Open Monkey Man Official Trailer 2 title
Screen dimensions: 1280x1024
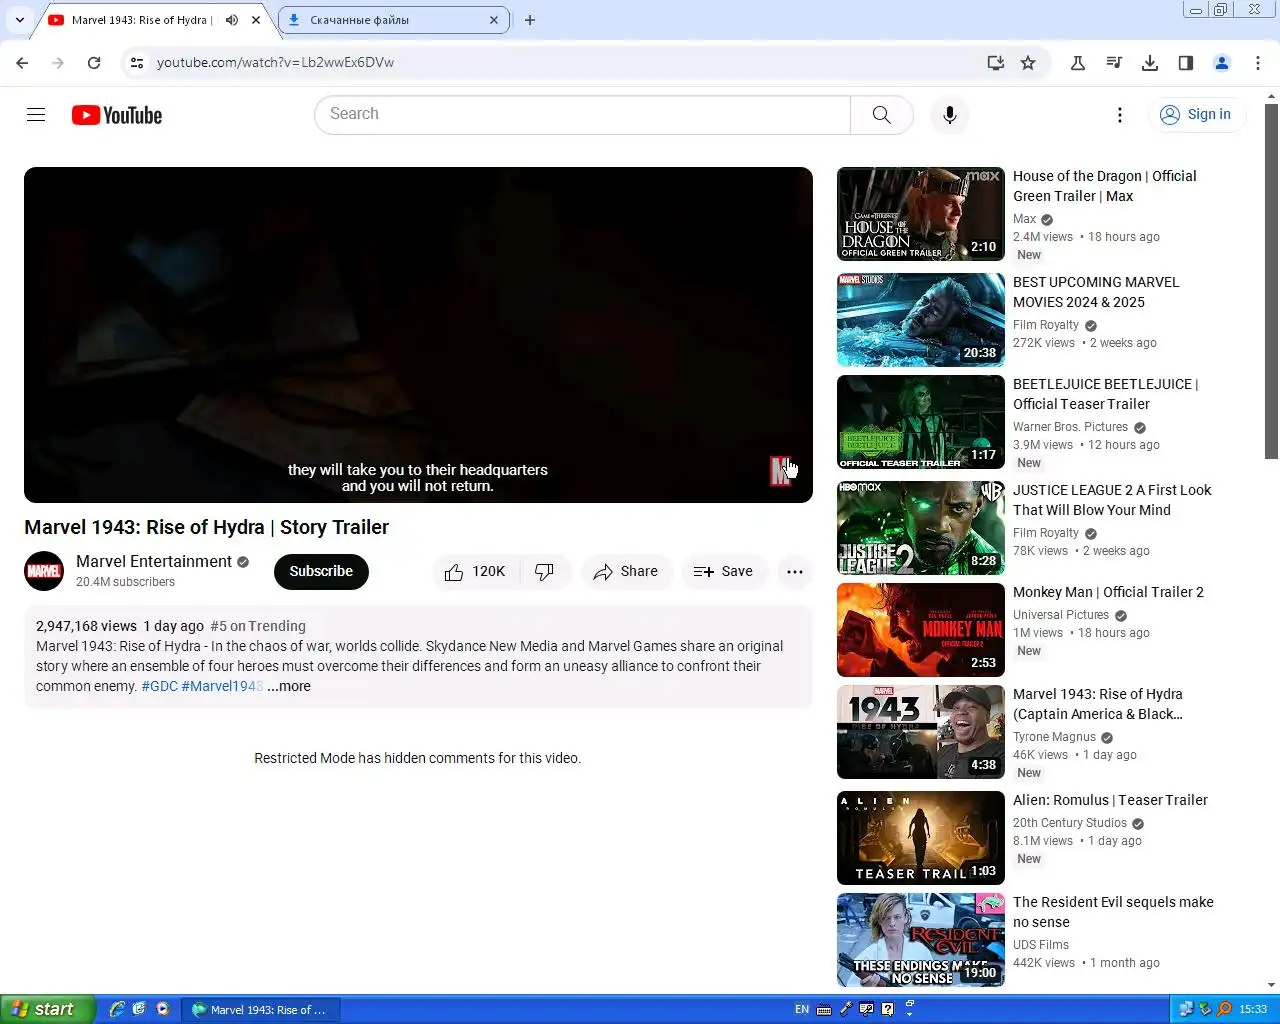click(x=1108, y=592)
